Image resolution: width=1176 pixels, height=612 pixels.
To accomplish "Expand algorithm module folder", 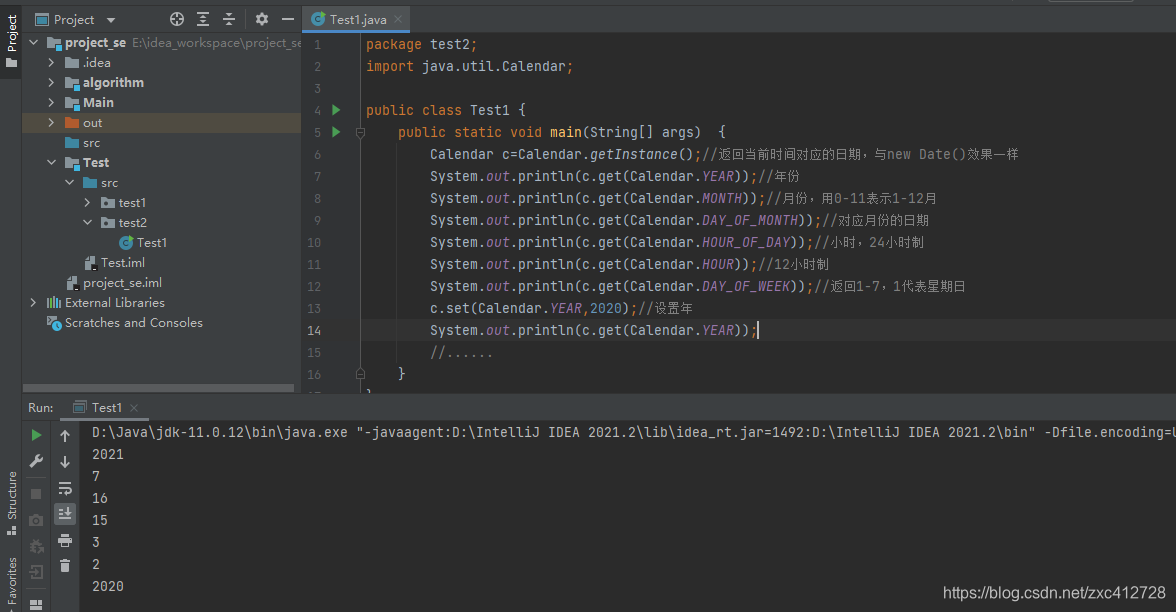I will (x=51, y=82).
